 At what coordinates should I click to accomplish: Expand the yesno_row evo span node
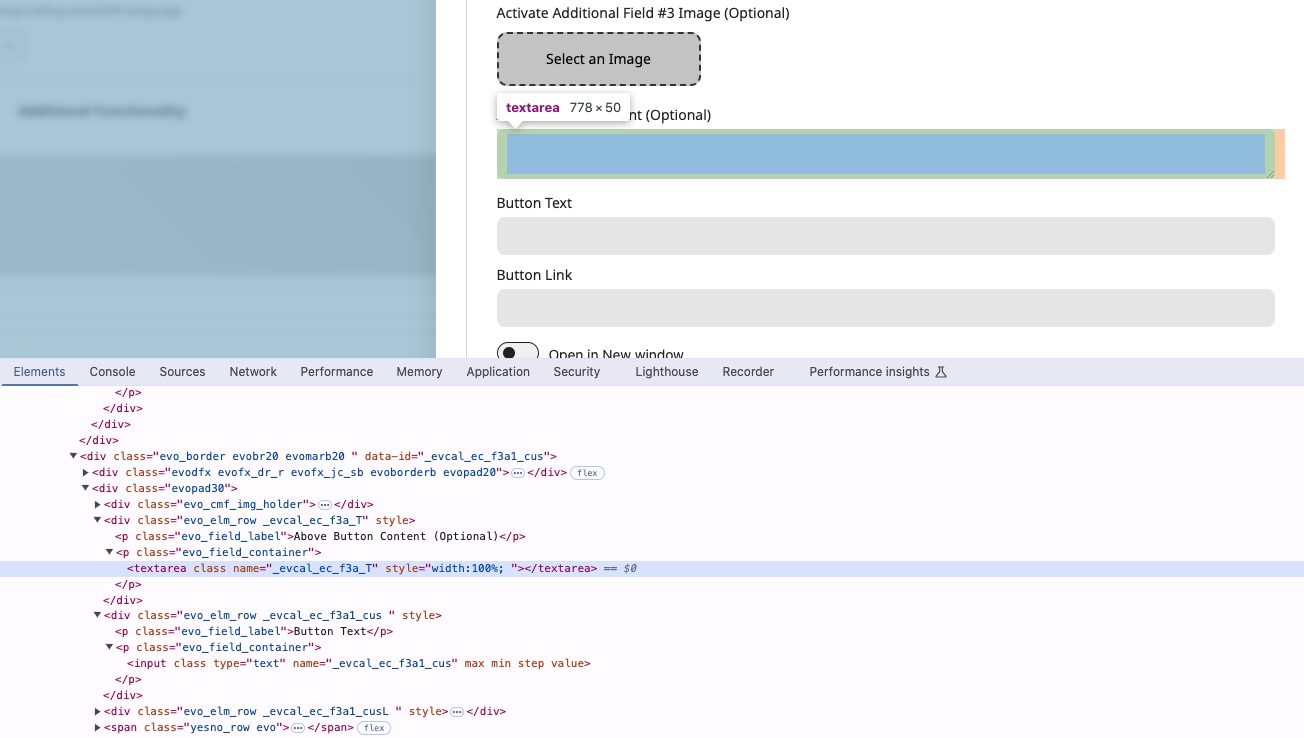click(x=97, y=727)
